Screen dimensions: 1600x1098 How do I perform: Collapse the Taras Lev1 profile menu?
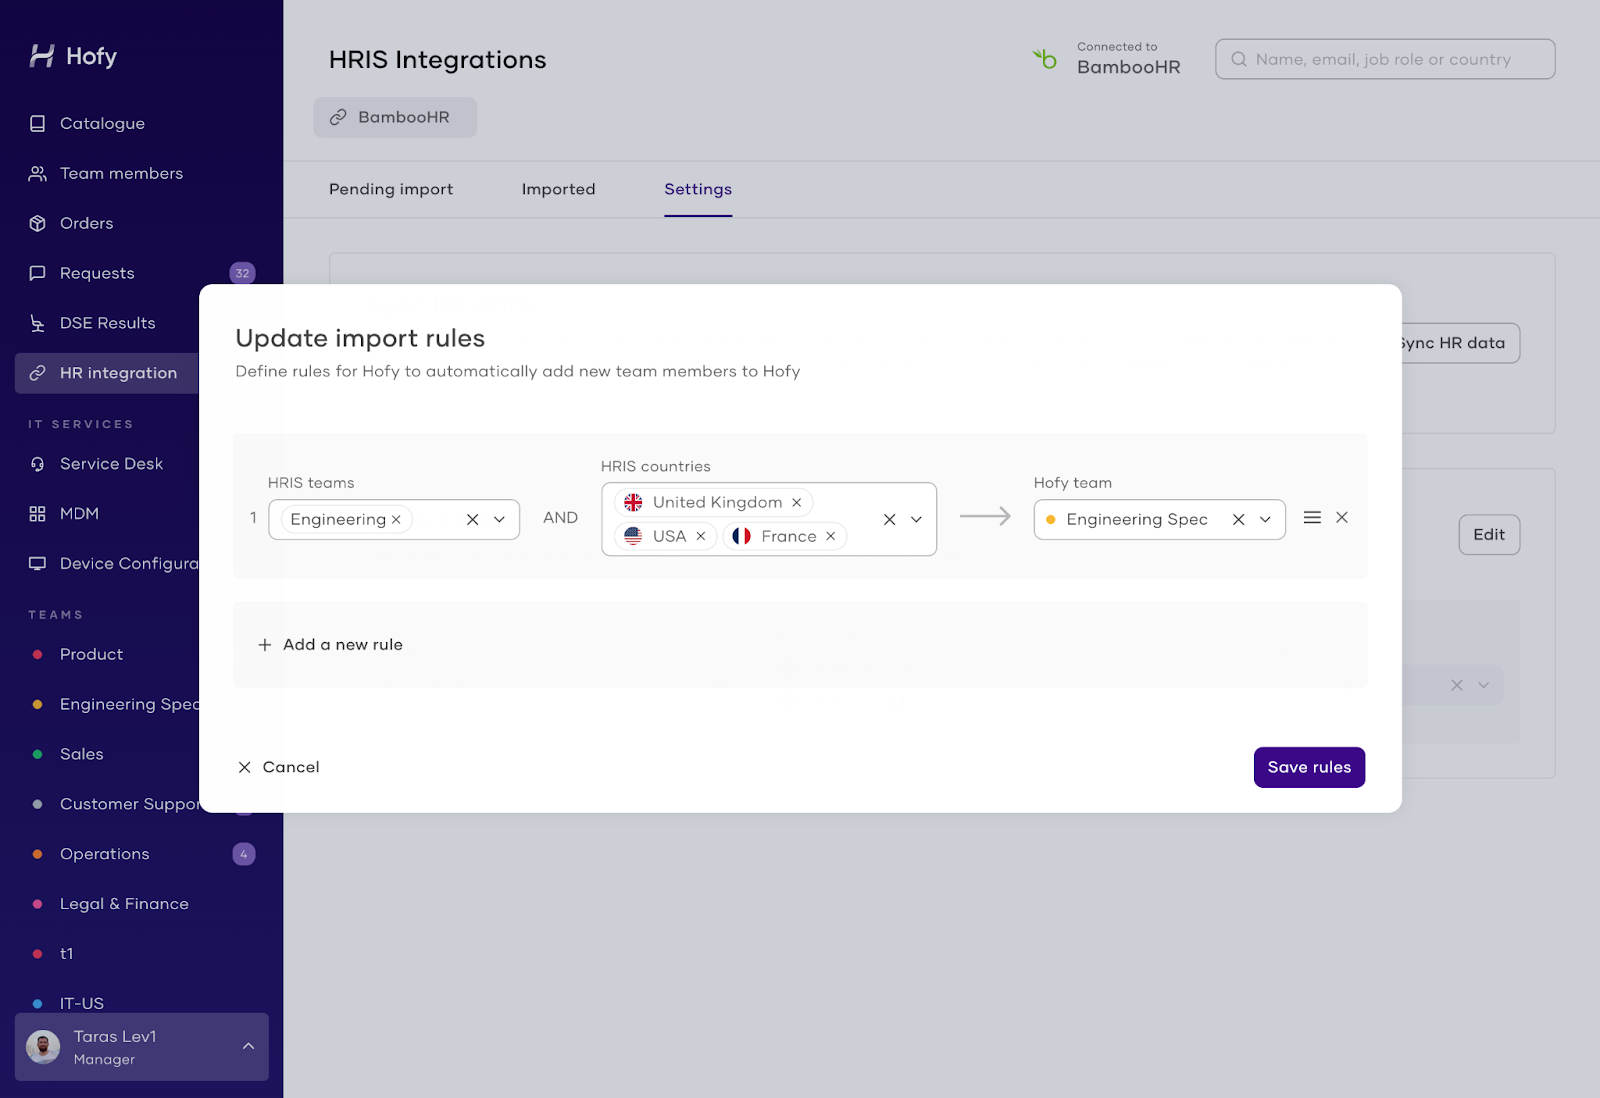pos(248,1046)
